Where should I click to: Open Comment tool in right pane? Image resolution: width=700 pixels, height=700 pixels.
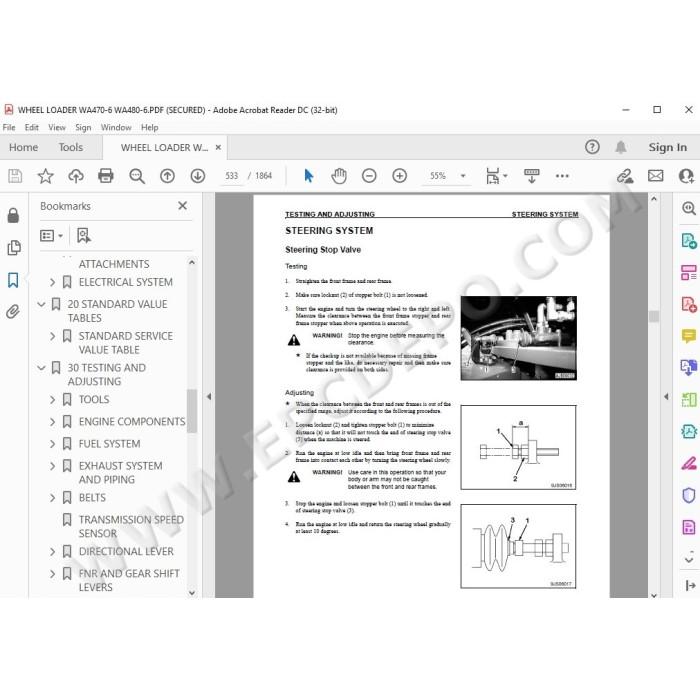click(688, 336)
